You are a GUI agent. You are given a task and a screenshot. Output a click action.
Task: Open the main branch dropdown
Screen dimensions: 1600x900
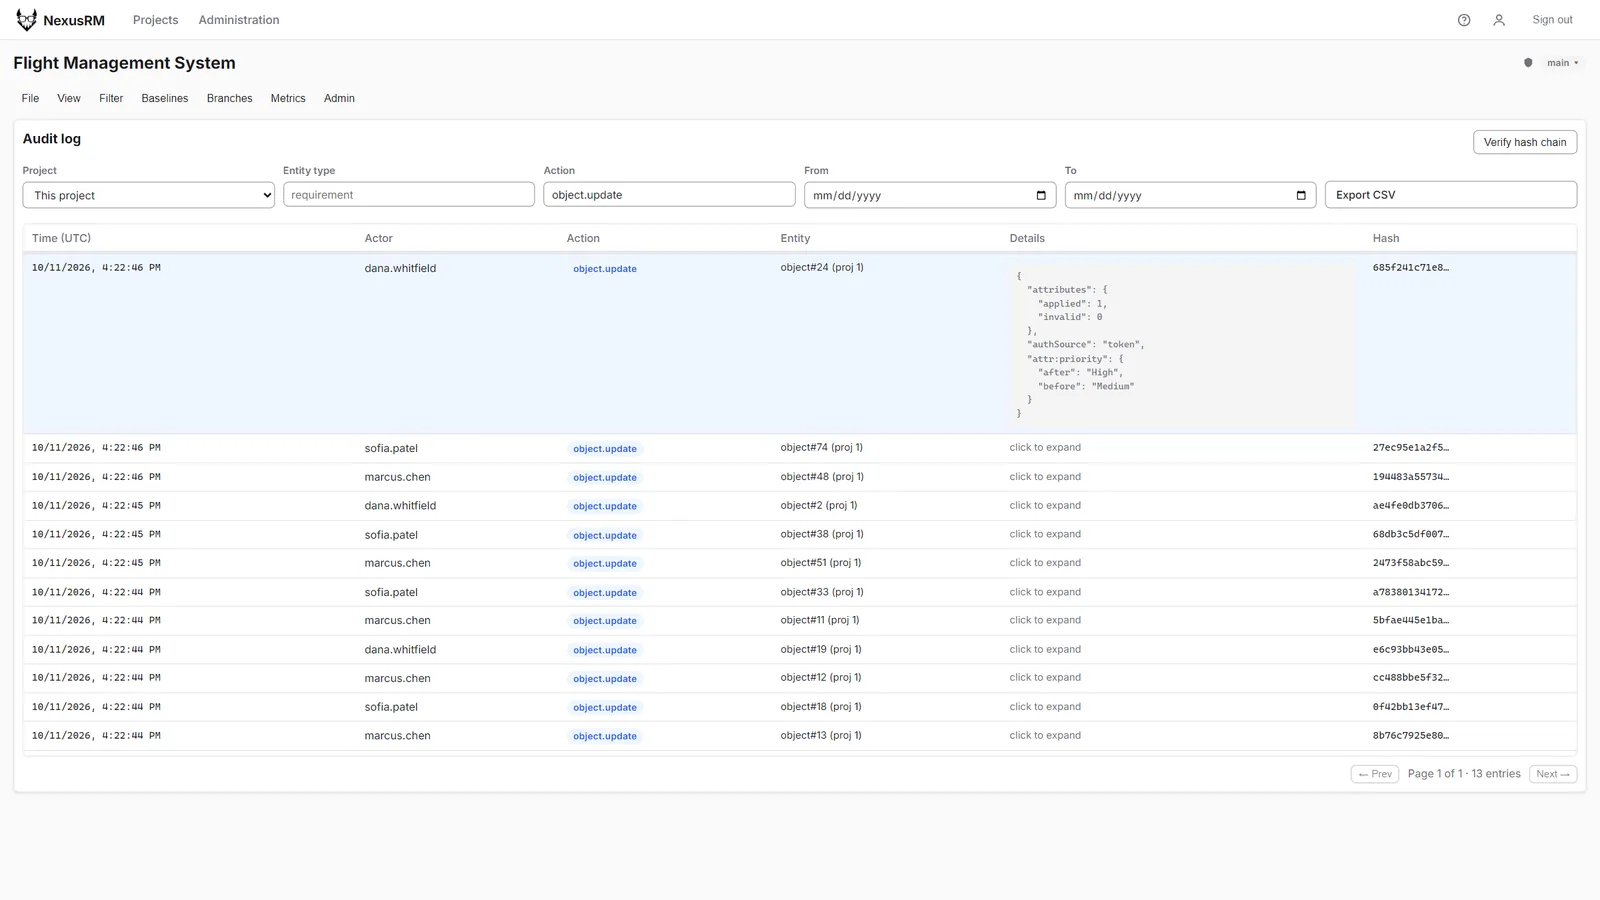click(x=1563, y=63)
